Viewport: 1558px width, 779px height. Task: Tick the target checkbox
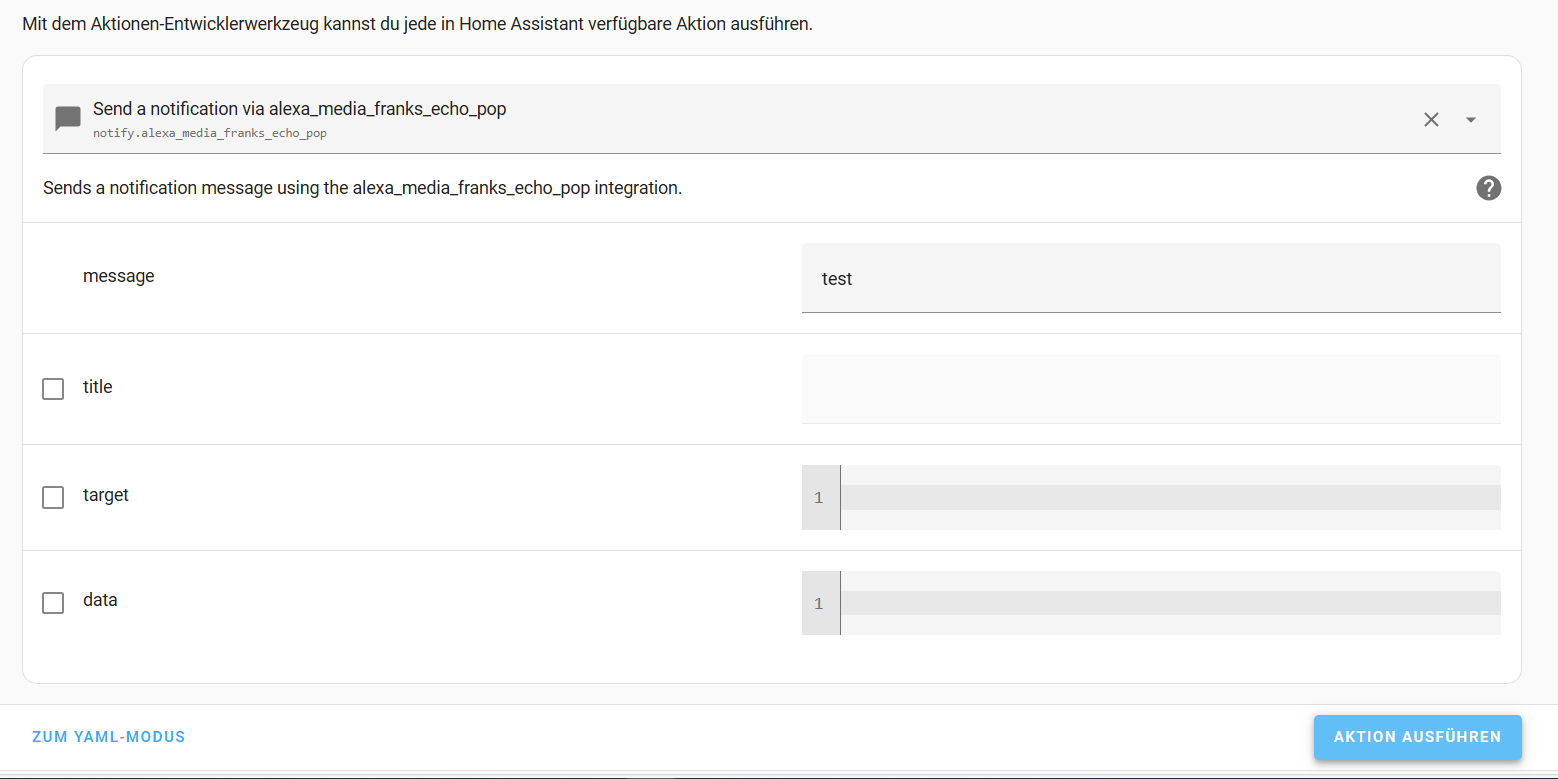pos(53,497)
